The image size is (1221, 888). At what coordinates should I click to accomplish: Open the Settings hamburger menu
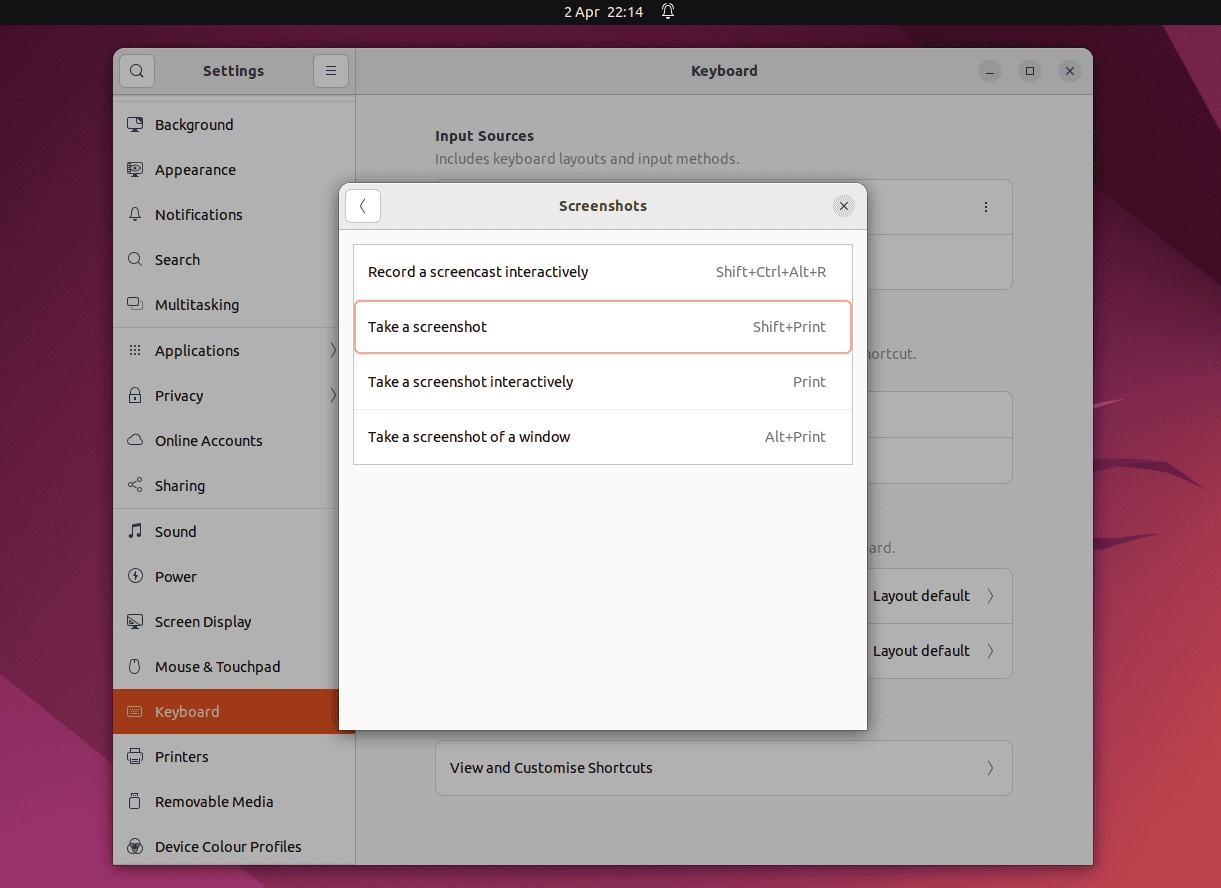331,71
